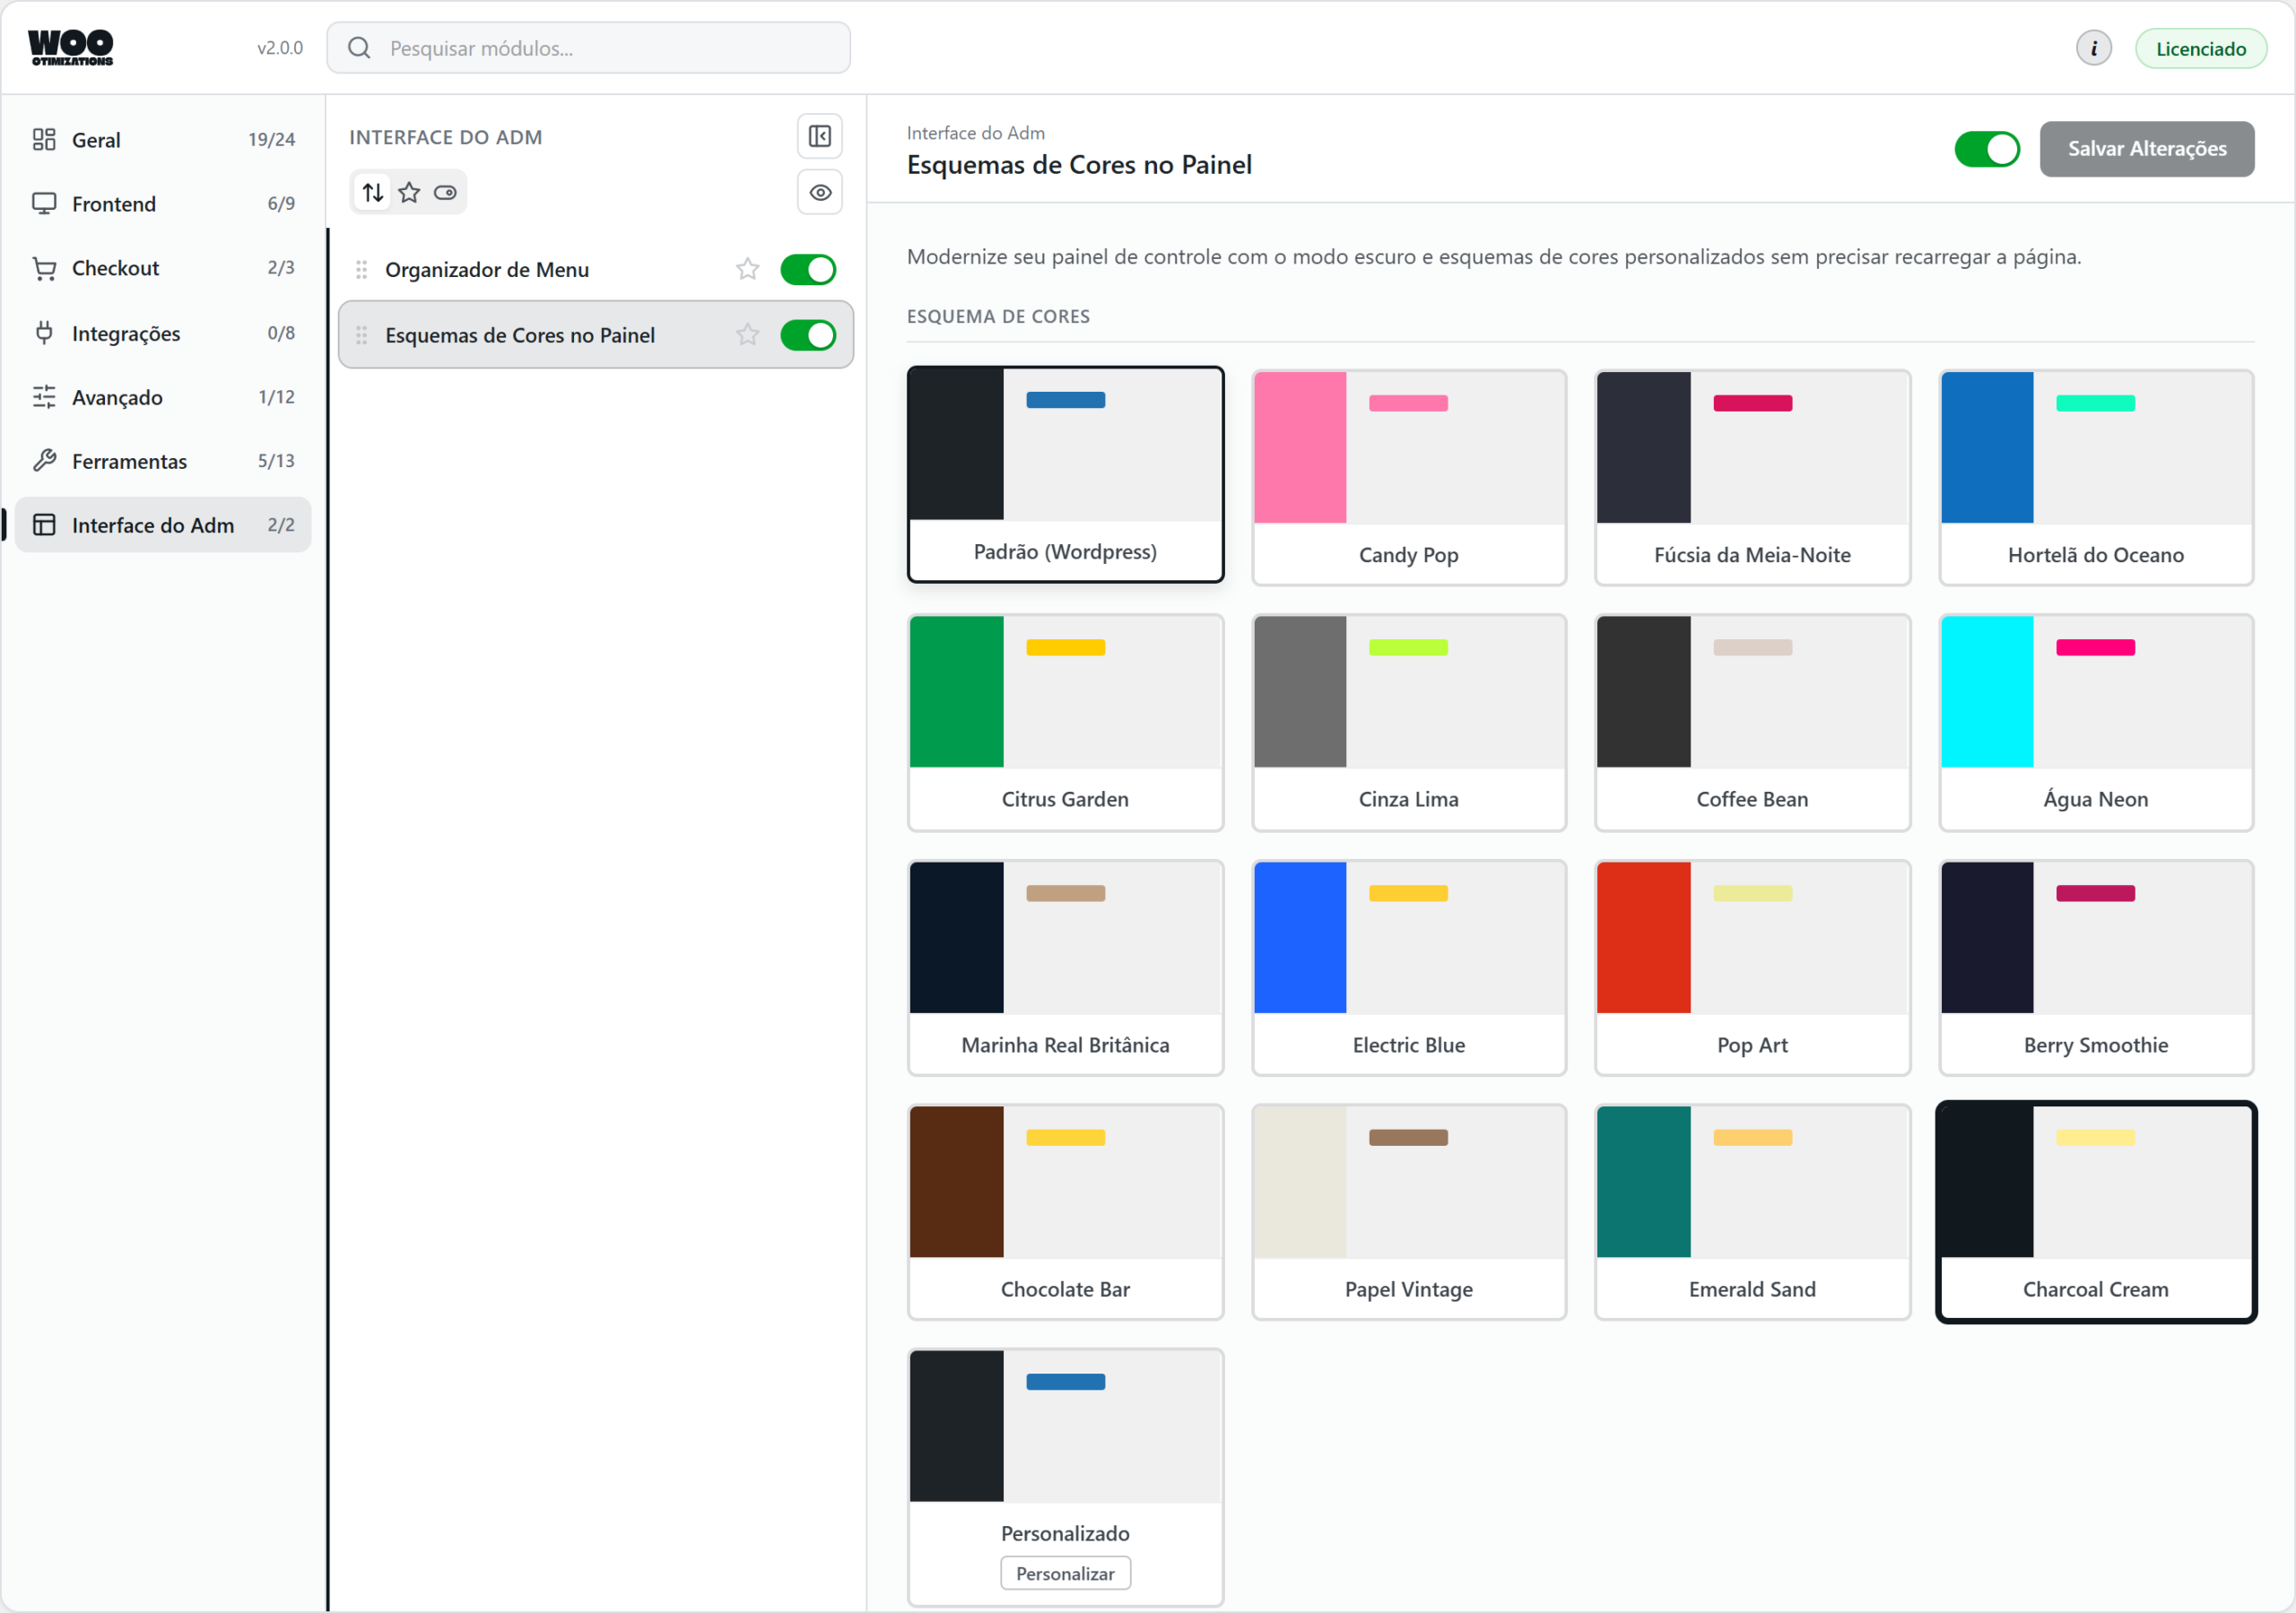
Task: Pick the Berry Smoothie scheme
Action: click(2095, 967)
